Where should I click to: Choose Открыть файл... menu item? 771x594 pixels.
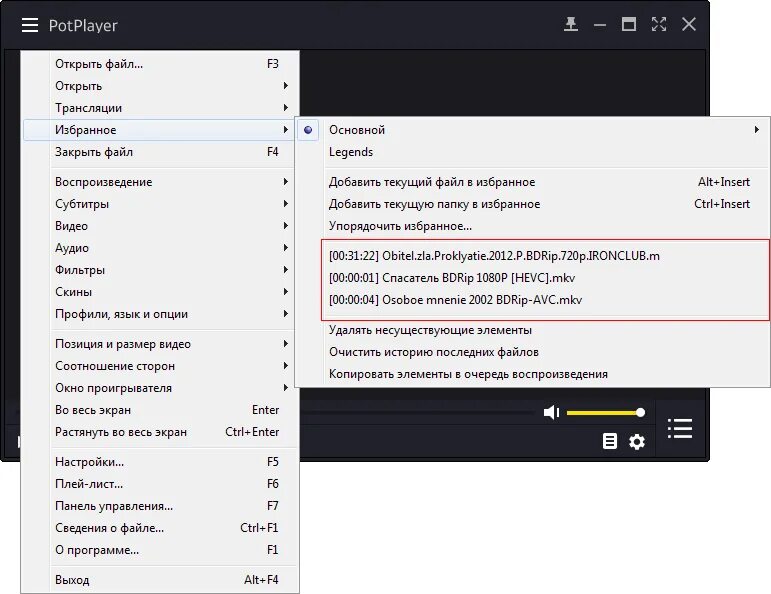coord(161,63)
